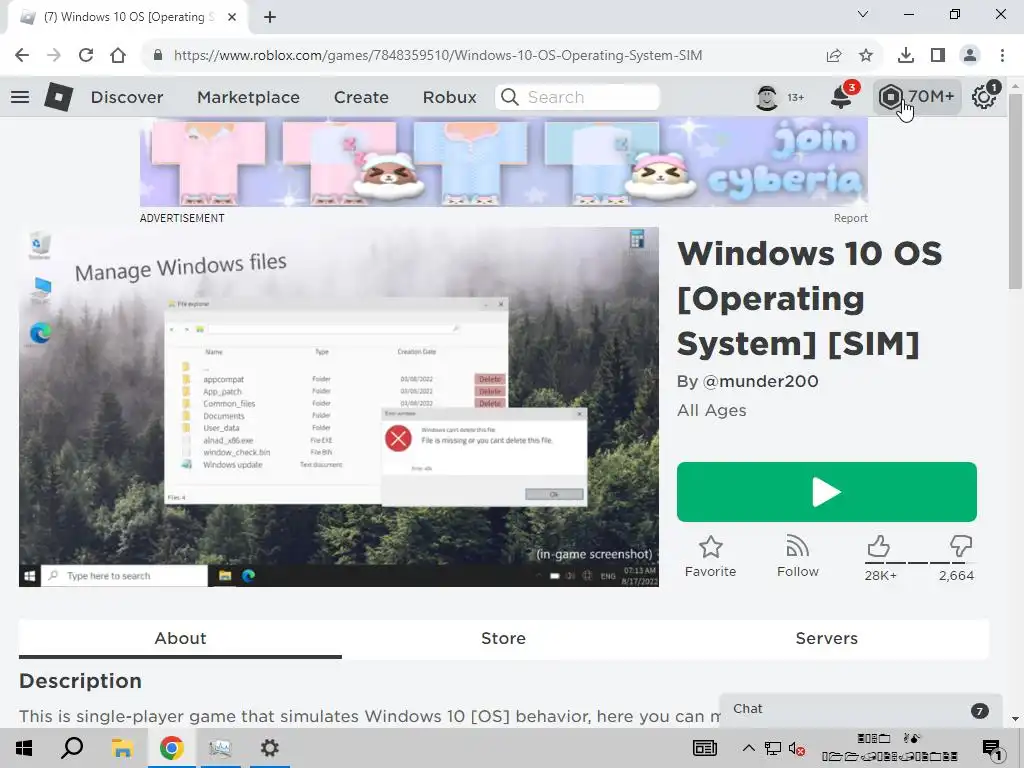Open the Roblox hamburger menu

click(x=20, y=97)
